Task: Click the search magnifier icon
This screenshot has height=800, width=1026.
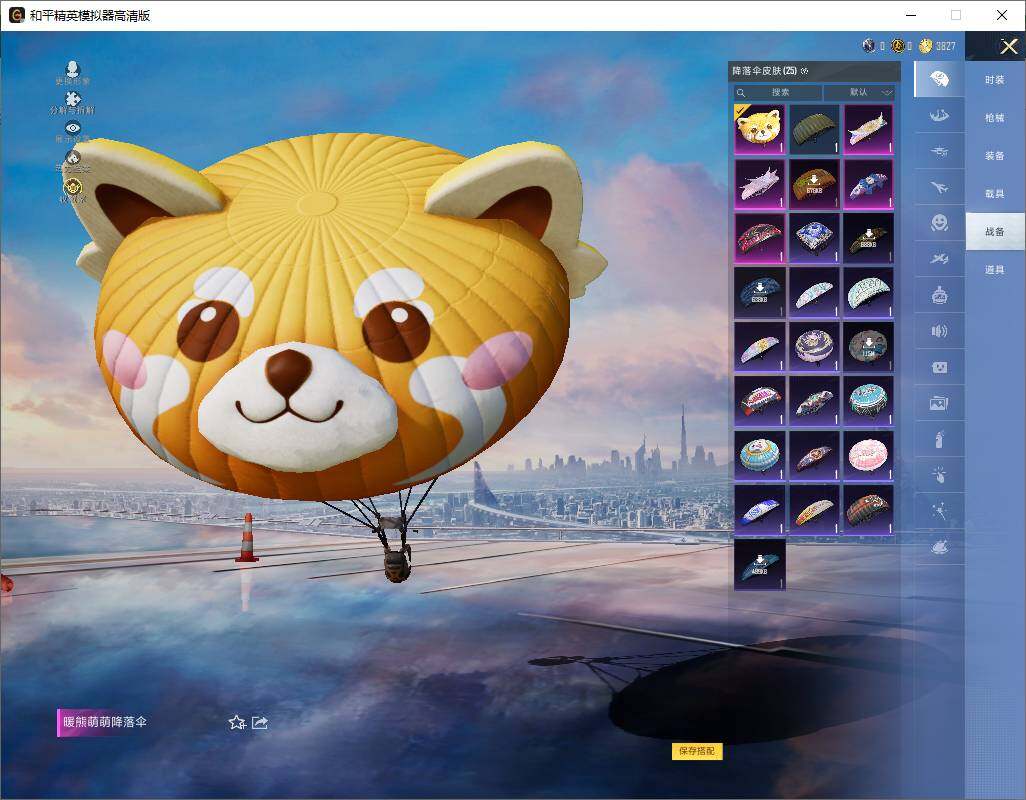Action: point(741,93)
